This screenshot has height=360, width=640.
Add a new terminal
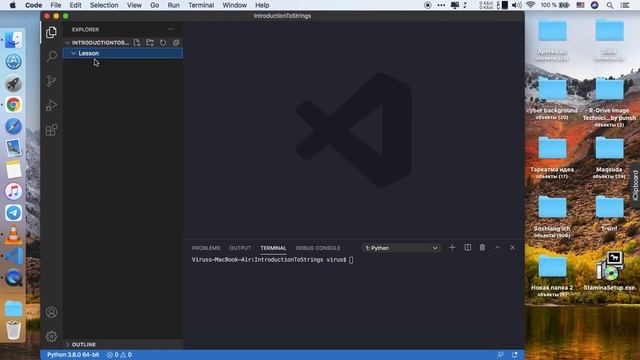point(452,248)
